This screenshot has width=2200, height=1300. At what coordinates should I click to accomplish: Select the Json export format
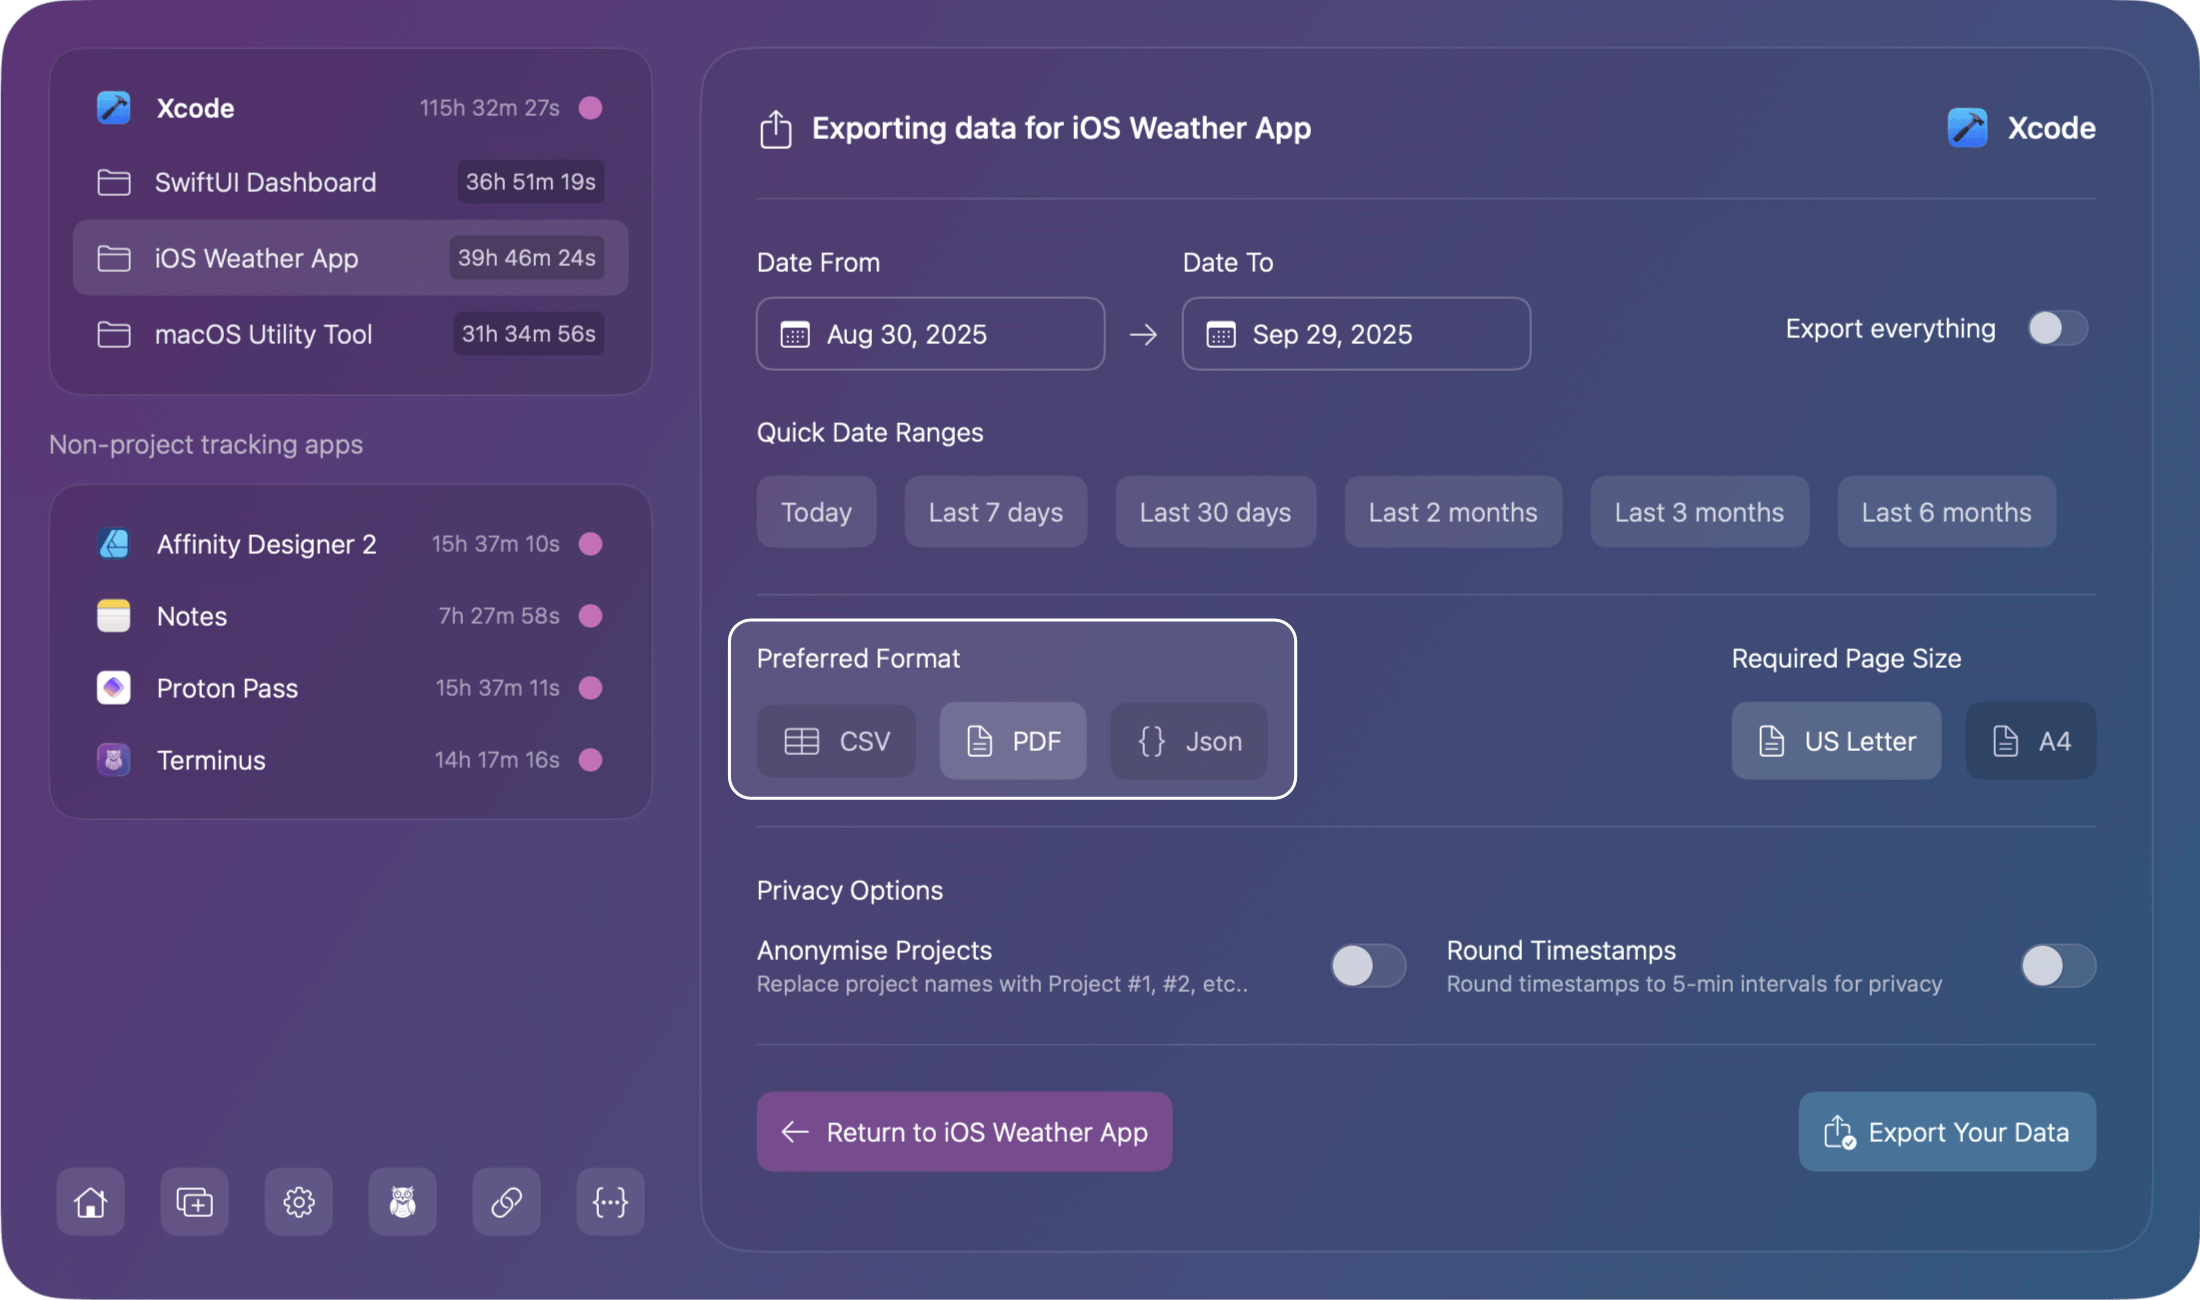click(1188, 741)
